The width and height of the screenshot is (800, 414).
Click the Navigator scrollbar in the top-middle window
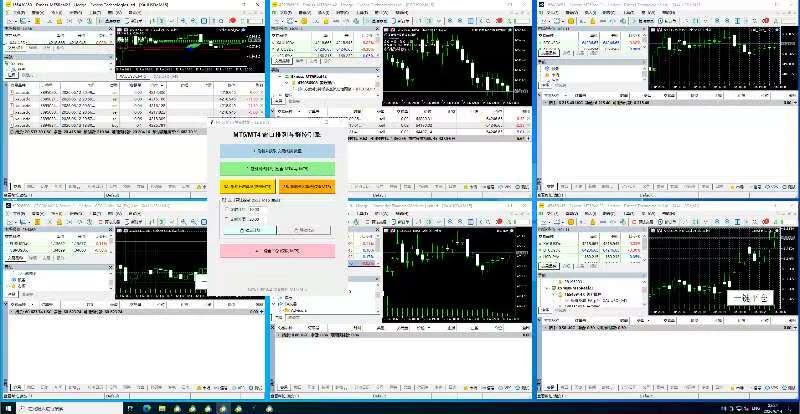(x=378, y=84)
